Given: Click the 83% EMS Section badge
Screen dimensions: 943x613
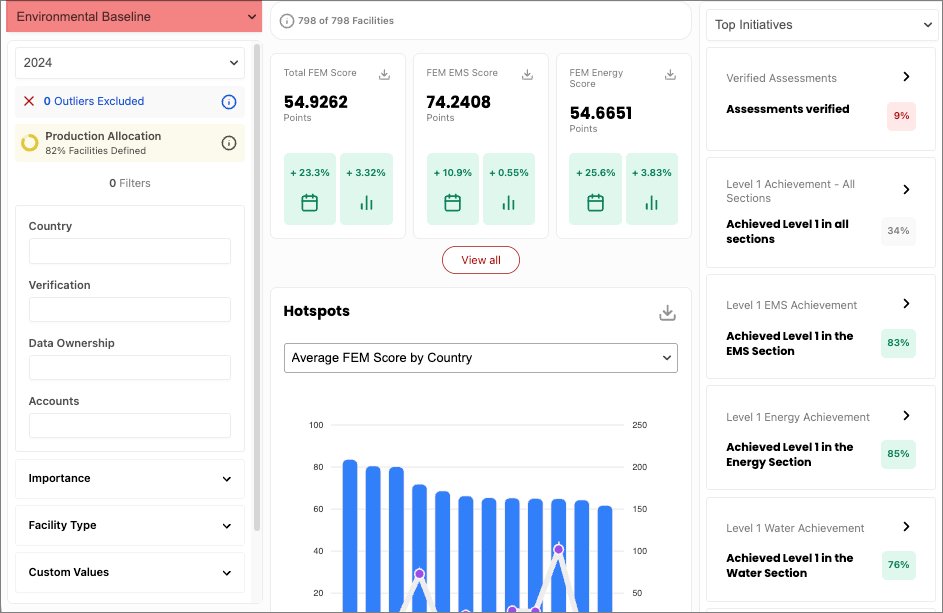Looking at the screenshot, I should coord(898,343).
